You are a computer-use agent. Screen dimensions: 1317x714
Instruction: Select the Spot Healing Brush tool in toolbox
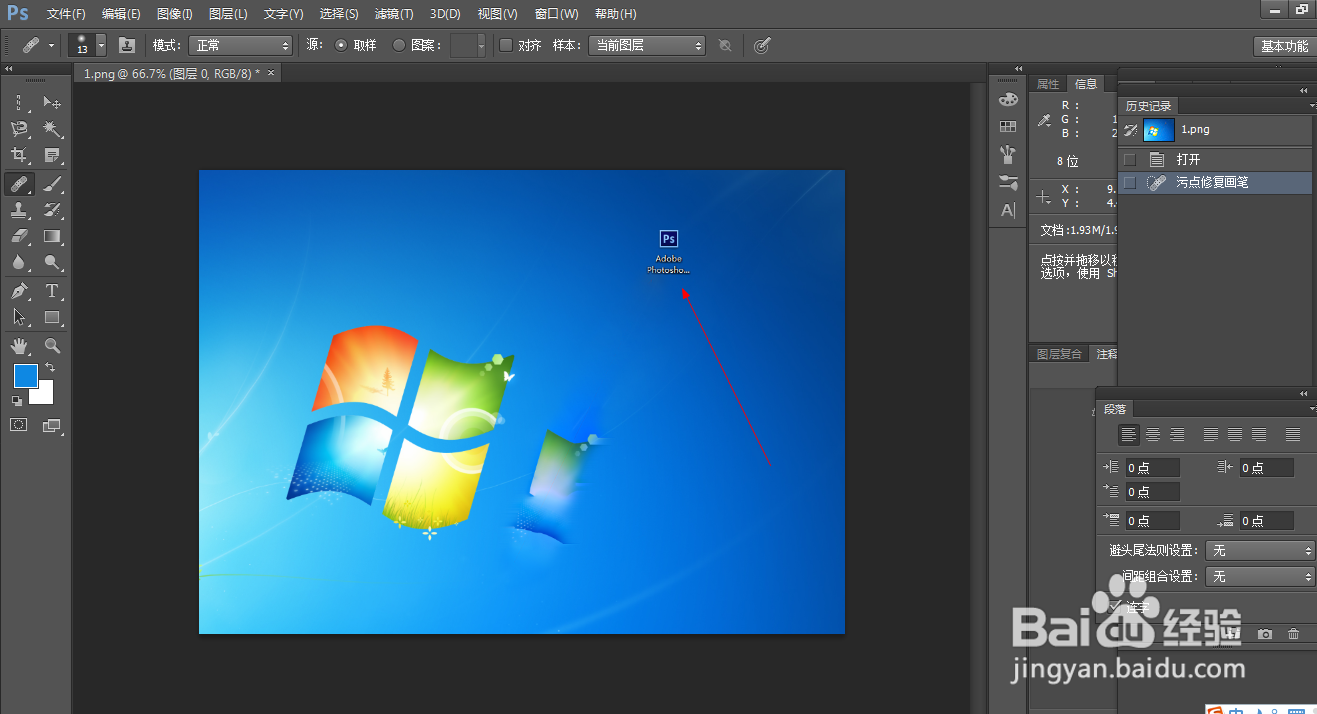(19, 183)
